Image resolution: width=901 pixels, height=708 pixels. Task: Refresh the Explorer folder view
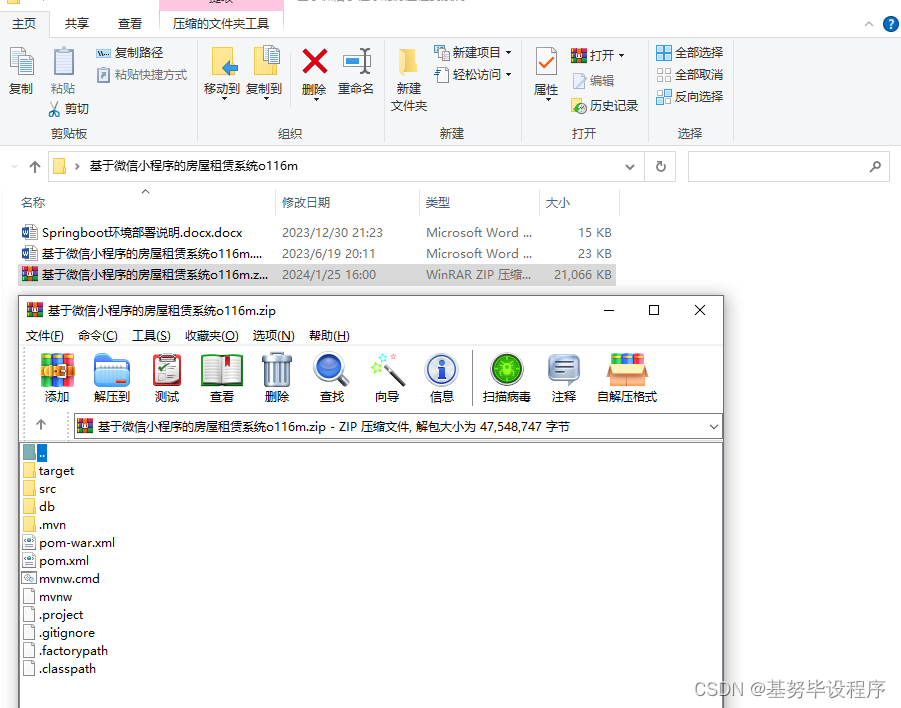(x=661, y=167)
